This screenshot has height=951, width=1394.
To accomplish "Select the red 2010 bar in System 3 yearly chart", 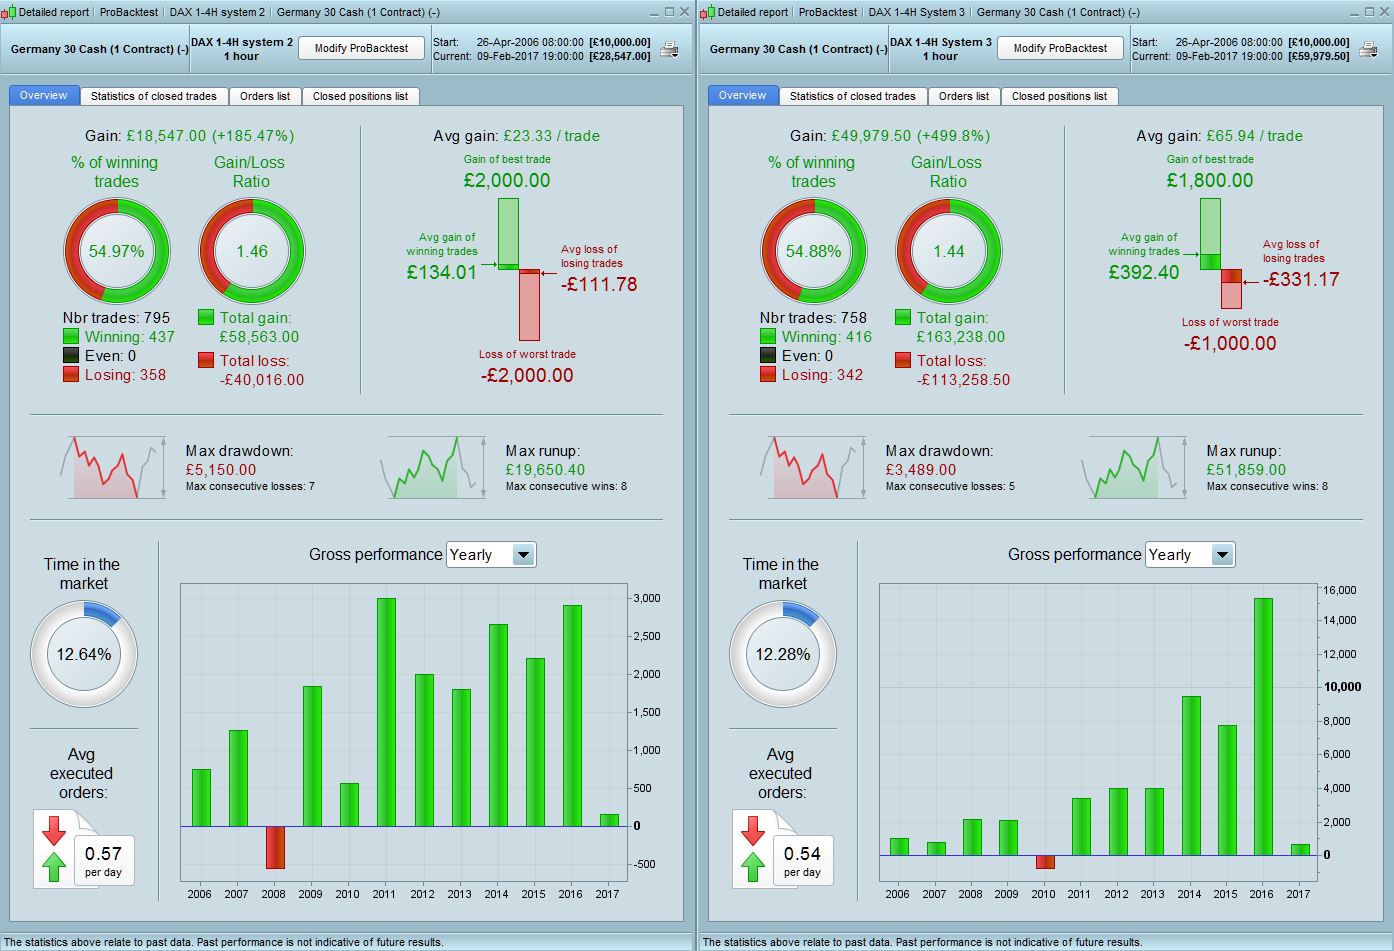I will pos(1045,862).
